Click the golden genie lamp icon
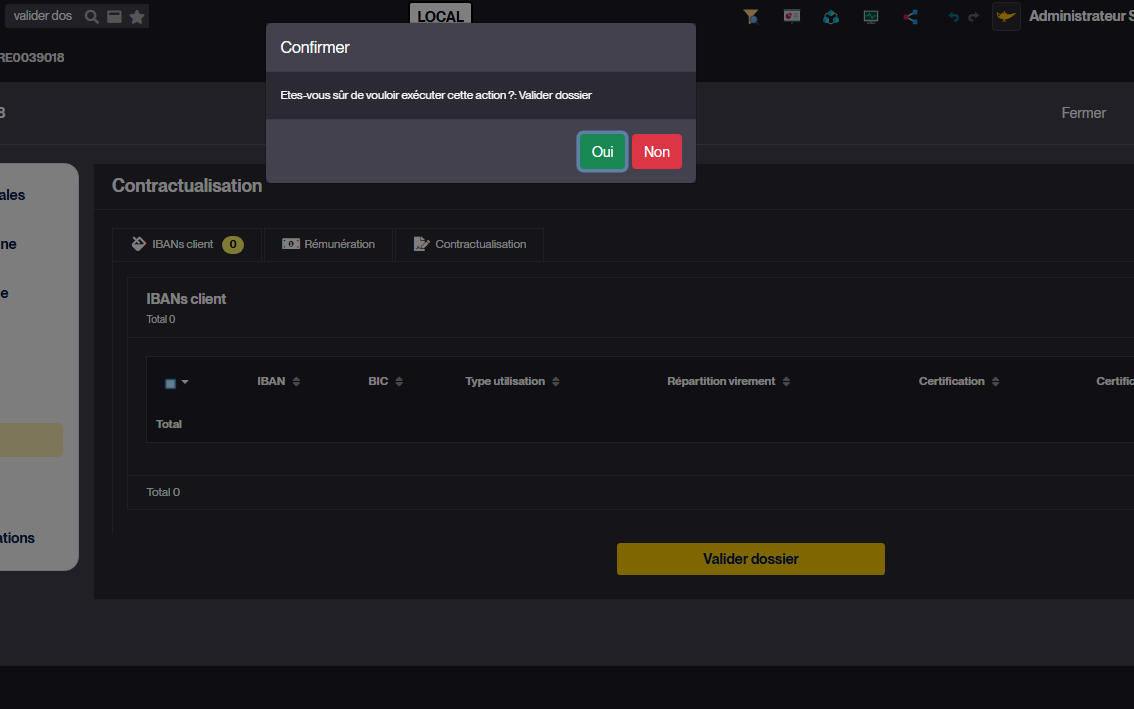 click(x=1006, y=17)
